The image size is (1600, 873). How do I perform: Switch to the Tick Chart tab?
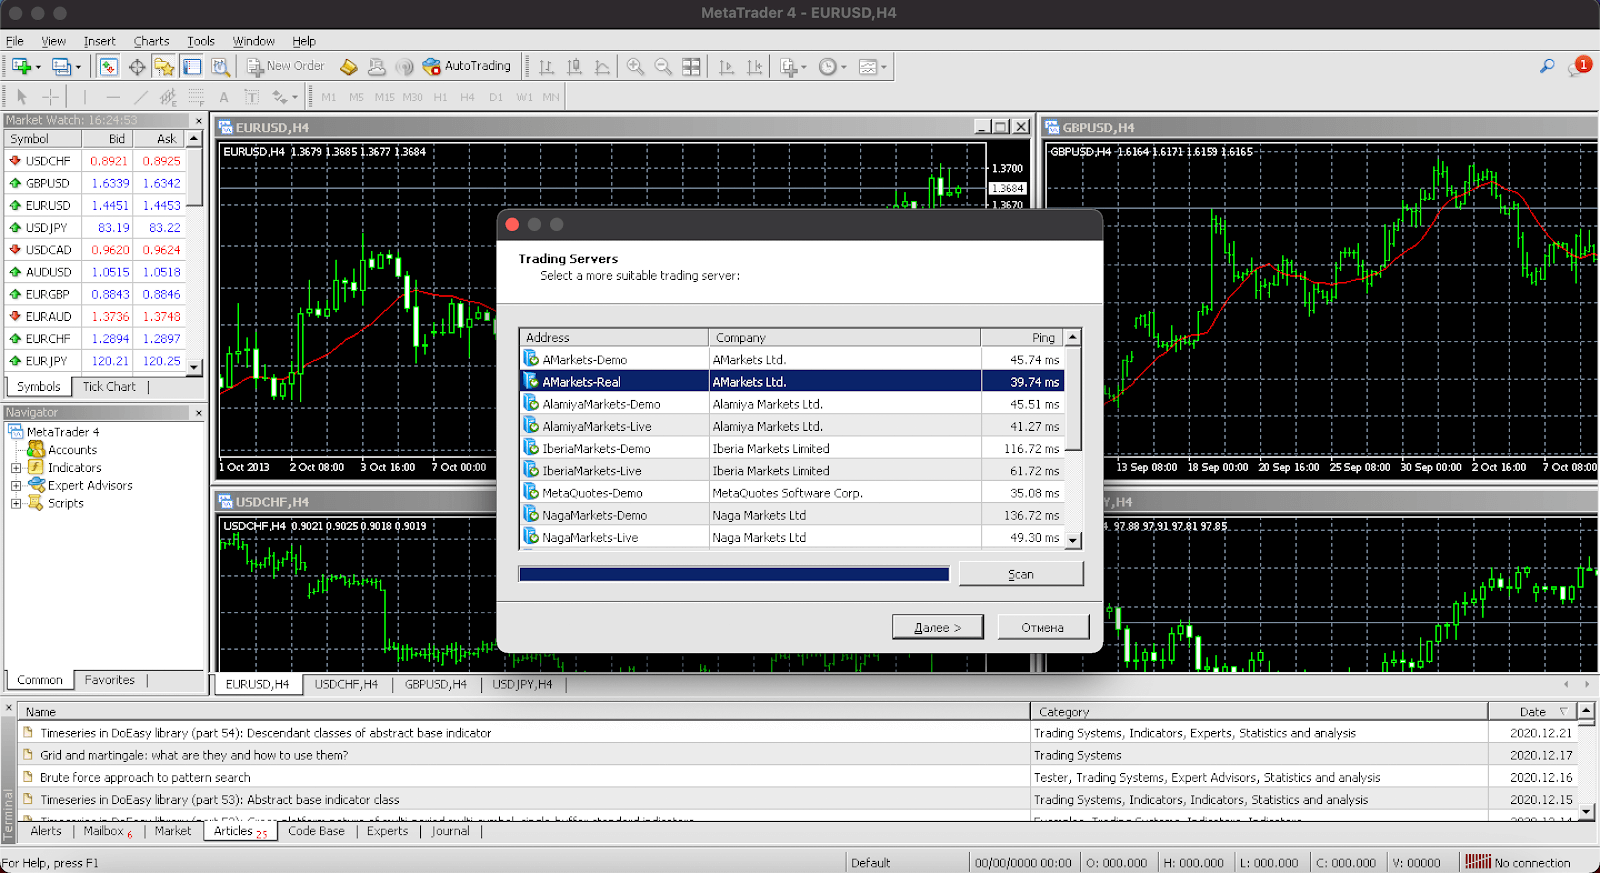tap(108, 387)
